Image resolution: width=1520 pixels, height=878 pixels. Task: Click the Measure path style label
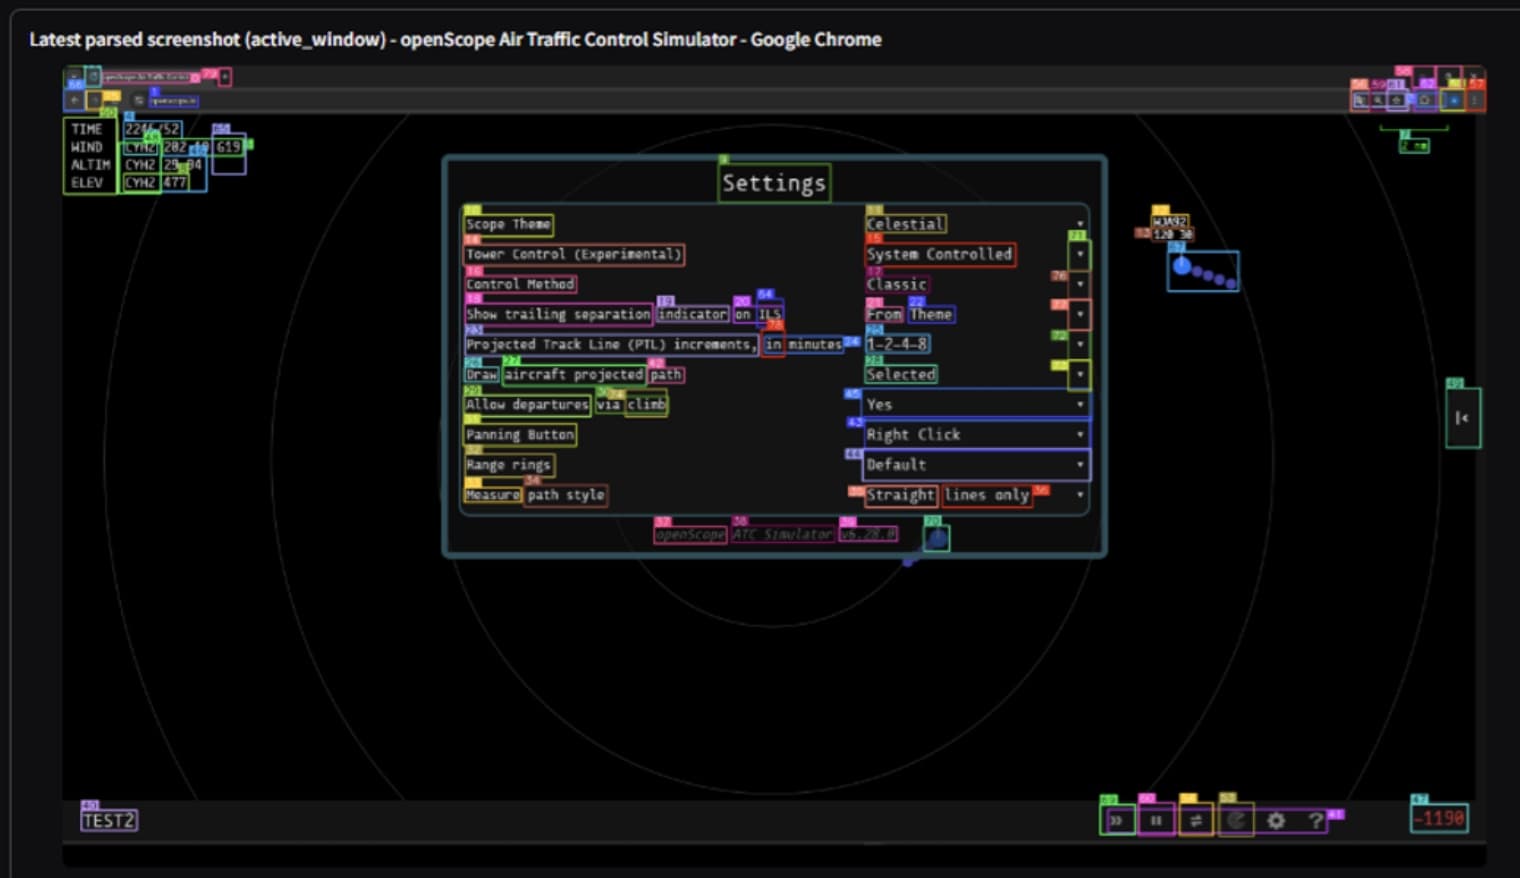[535, 495]
